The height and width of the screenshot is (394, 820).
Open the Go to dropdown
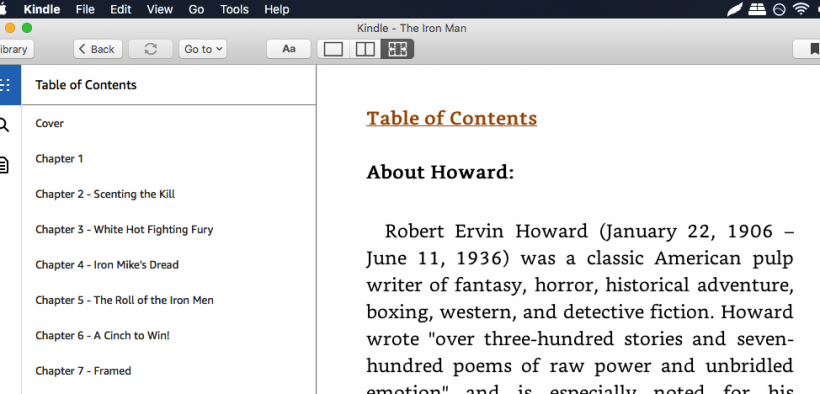pyautogui.click(x=203, y=49)
